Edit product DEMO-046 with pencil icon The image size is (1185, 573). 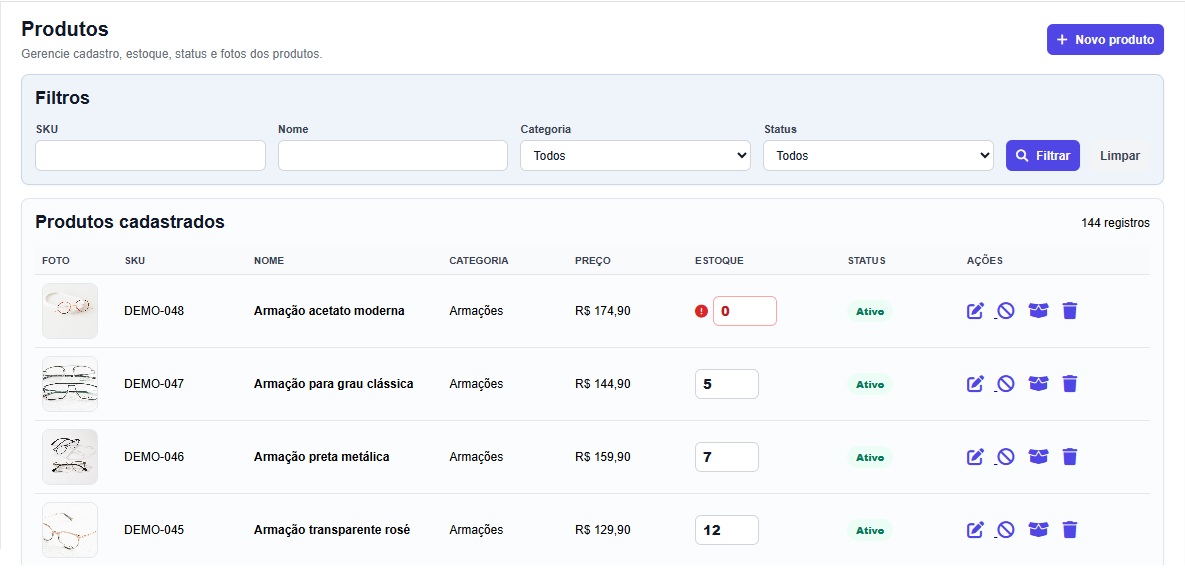[976, 457]
